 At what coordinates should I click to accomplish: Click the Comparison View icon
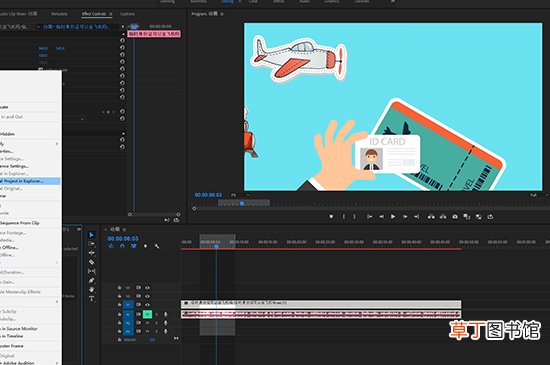point(467,217)
